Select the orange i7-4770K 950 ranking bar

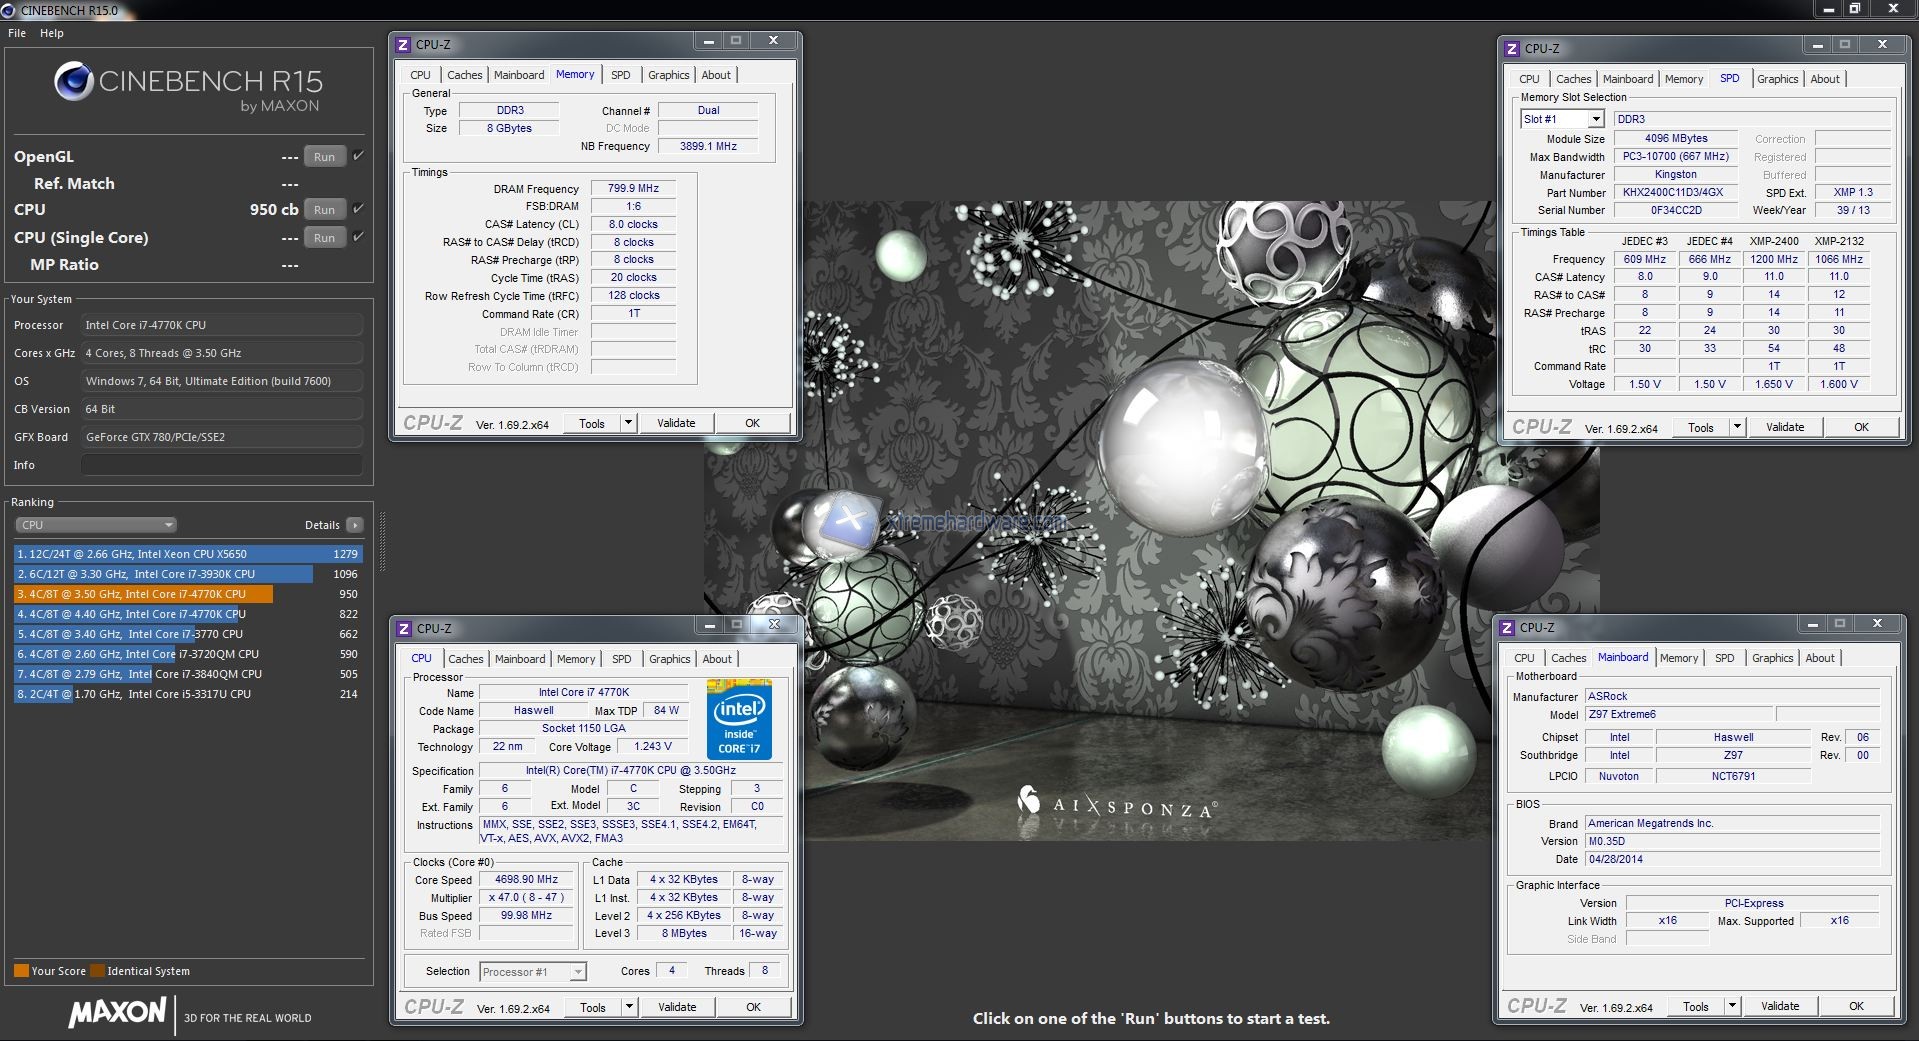pos(144,594)
